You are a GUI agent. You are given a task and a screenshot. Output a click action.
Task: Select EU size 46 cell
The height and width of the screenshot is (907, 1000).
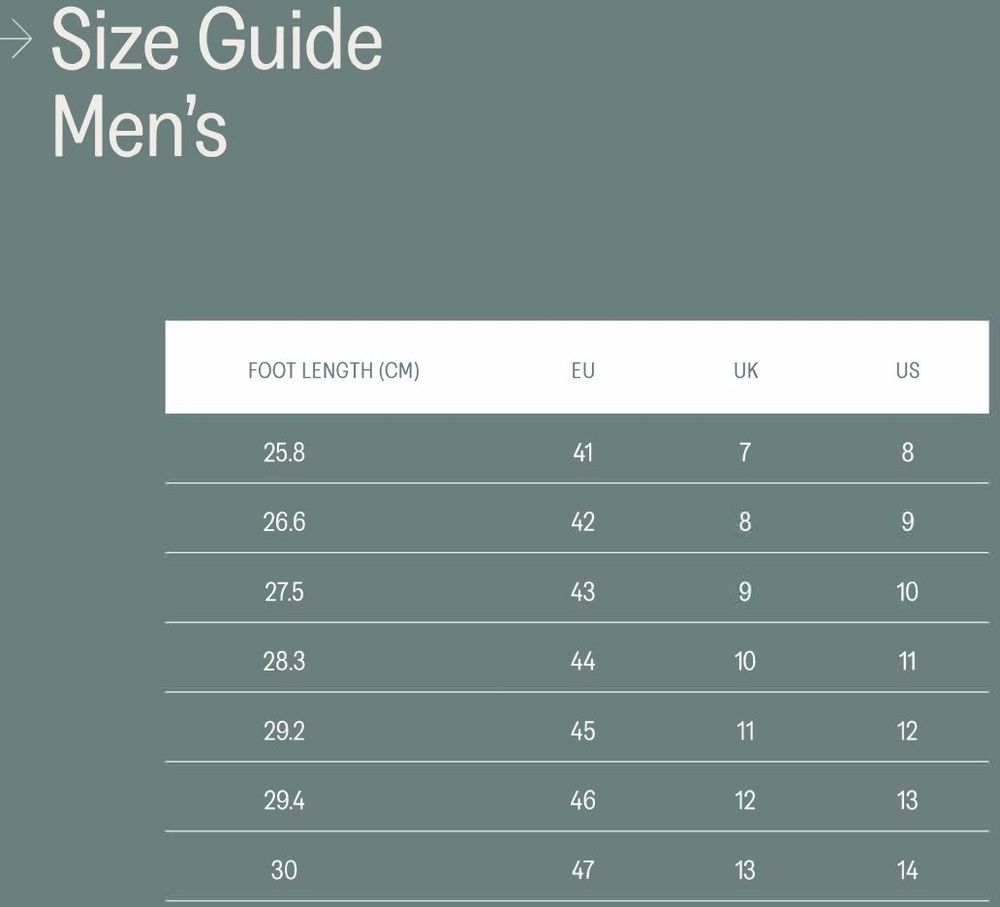[x=583, y=800]
